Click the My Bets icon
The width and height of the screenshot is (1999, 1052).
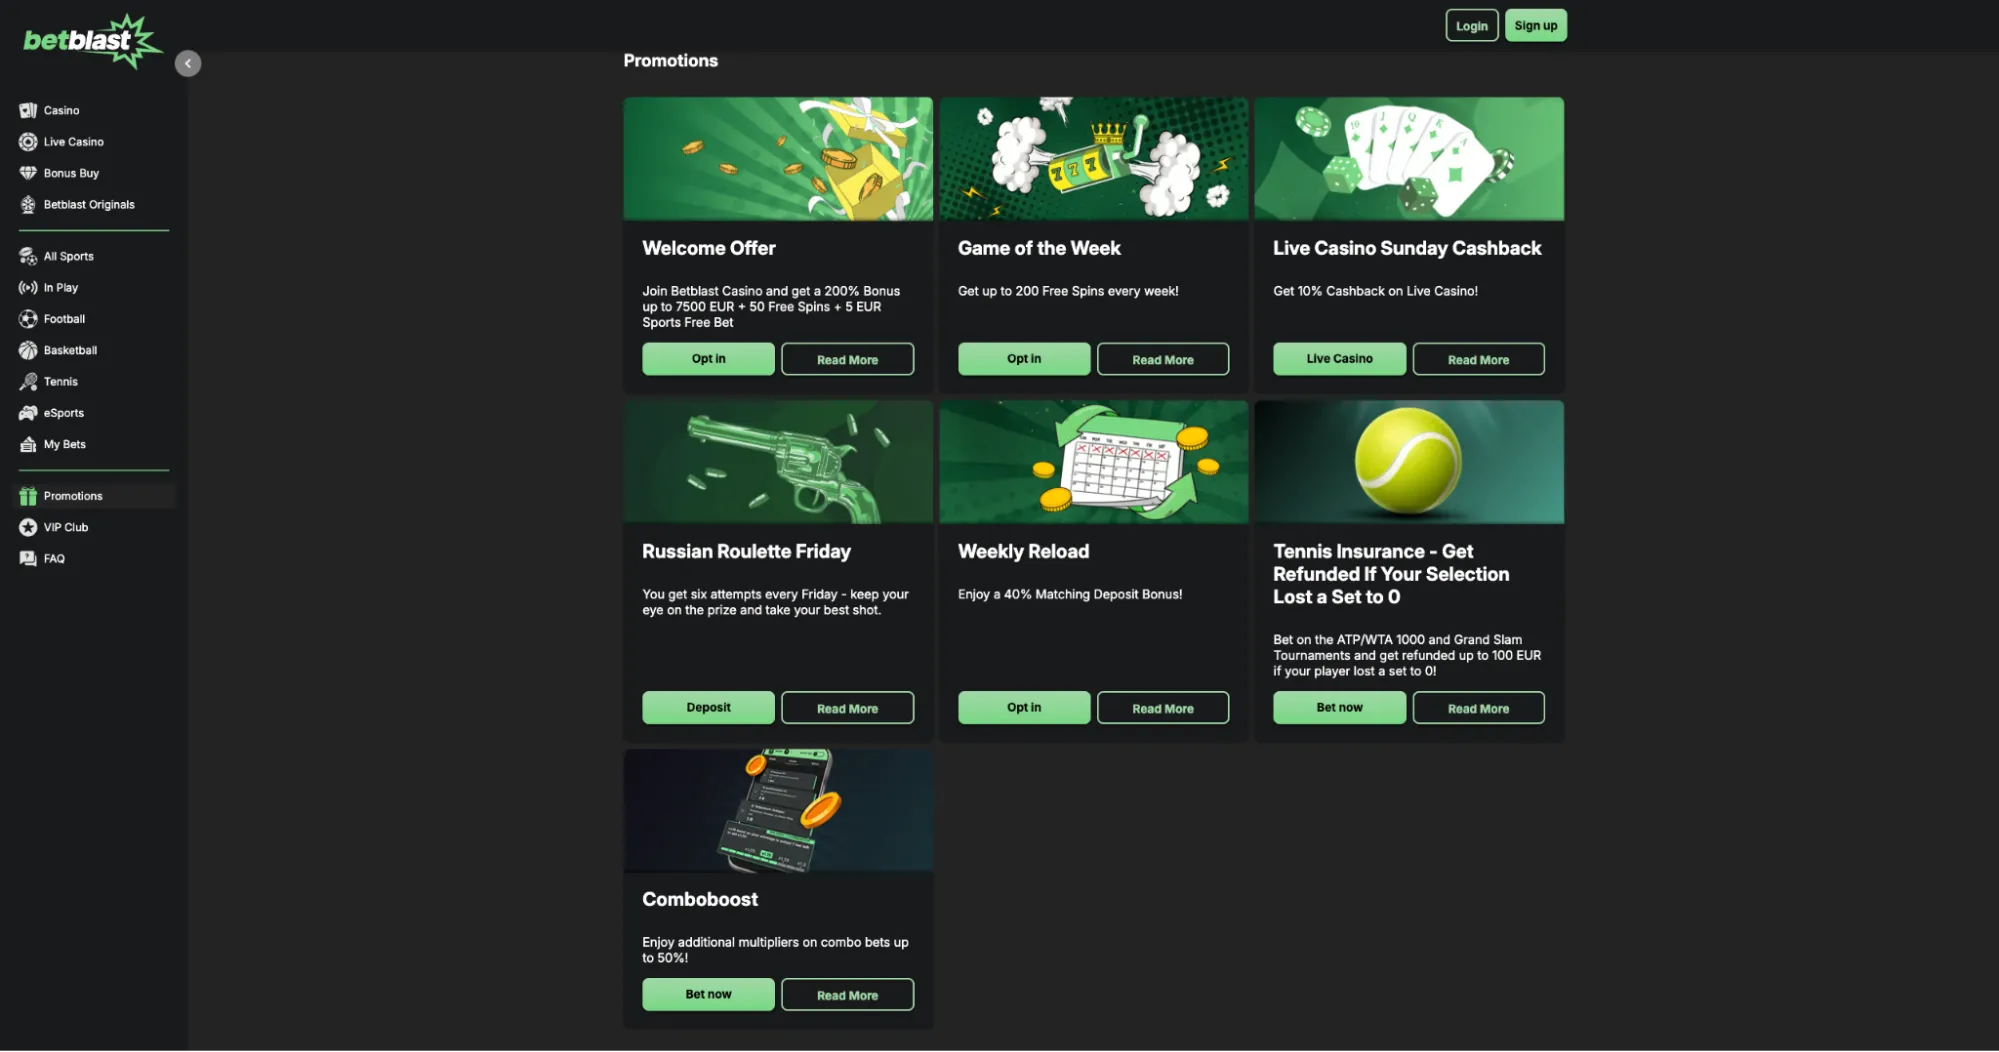(x=28, y=444)
